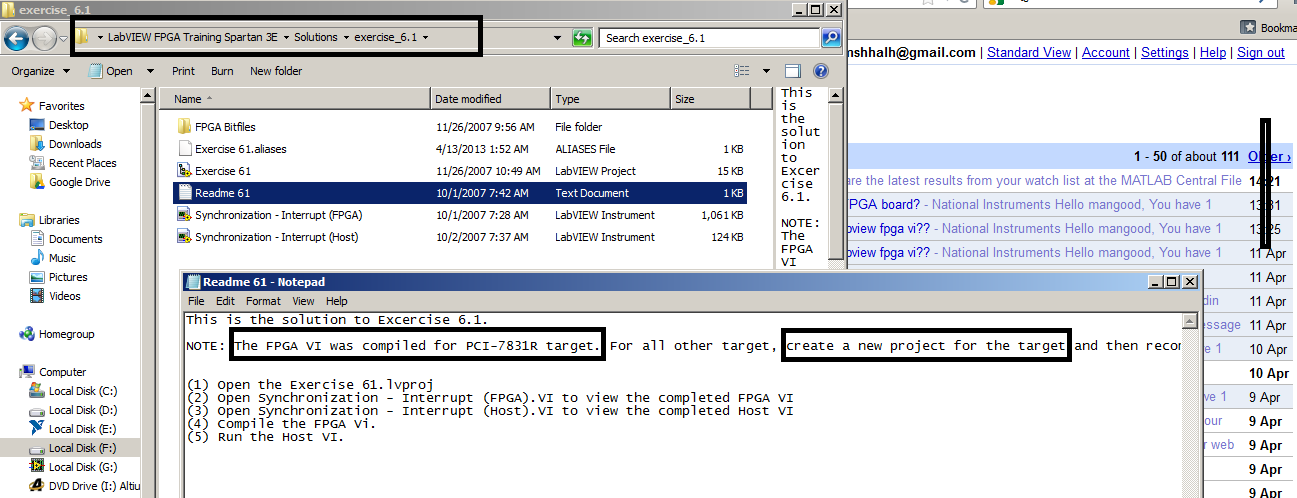Sort files by Date modified column
1297x498 pixels.
click(490, 99)
